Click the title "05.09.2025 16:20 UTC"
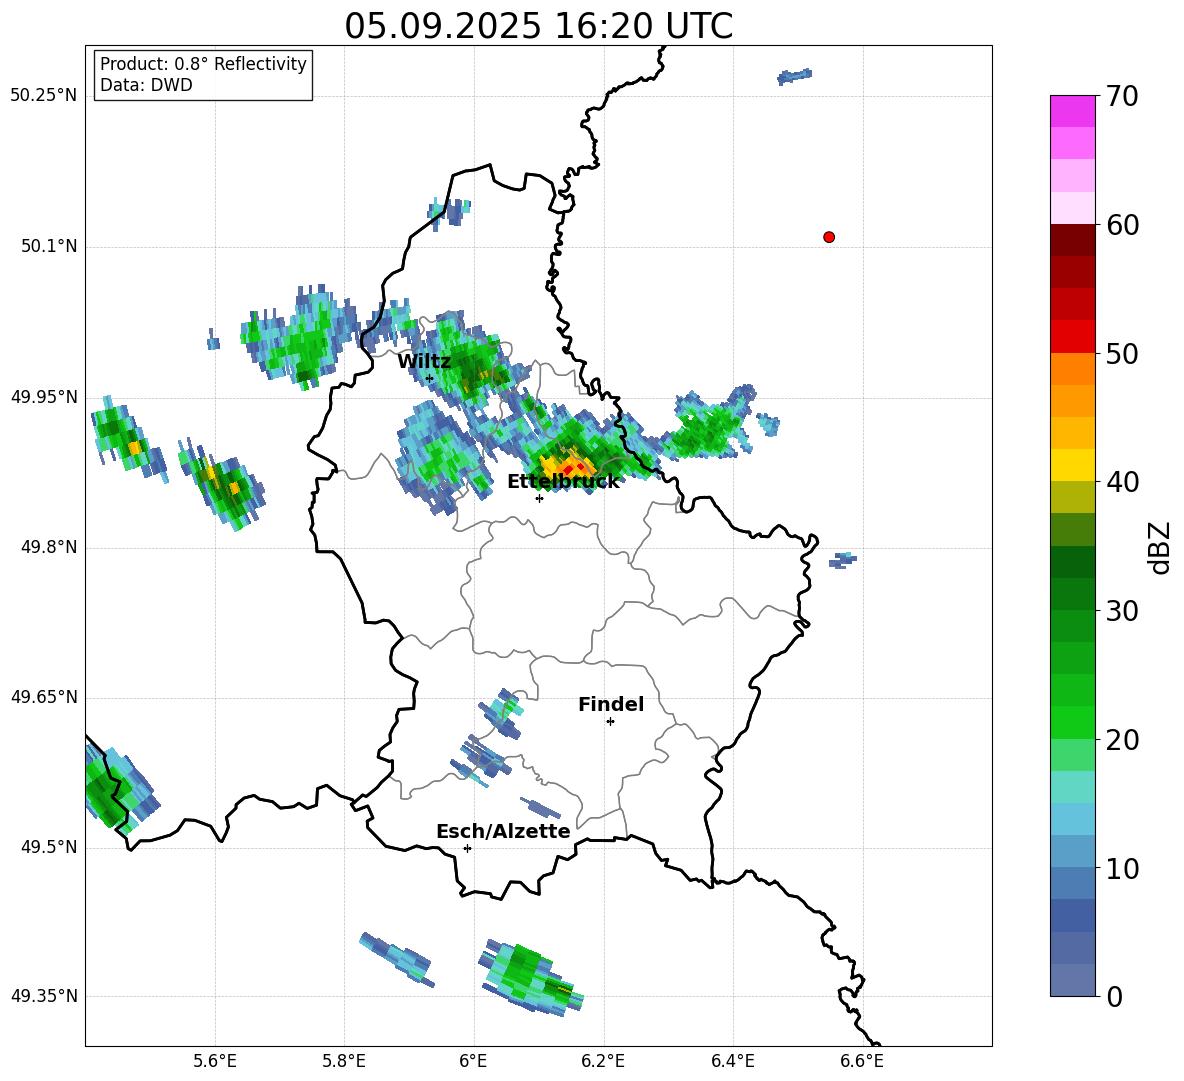 click(x=538, y=26)
